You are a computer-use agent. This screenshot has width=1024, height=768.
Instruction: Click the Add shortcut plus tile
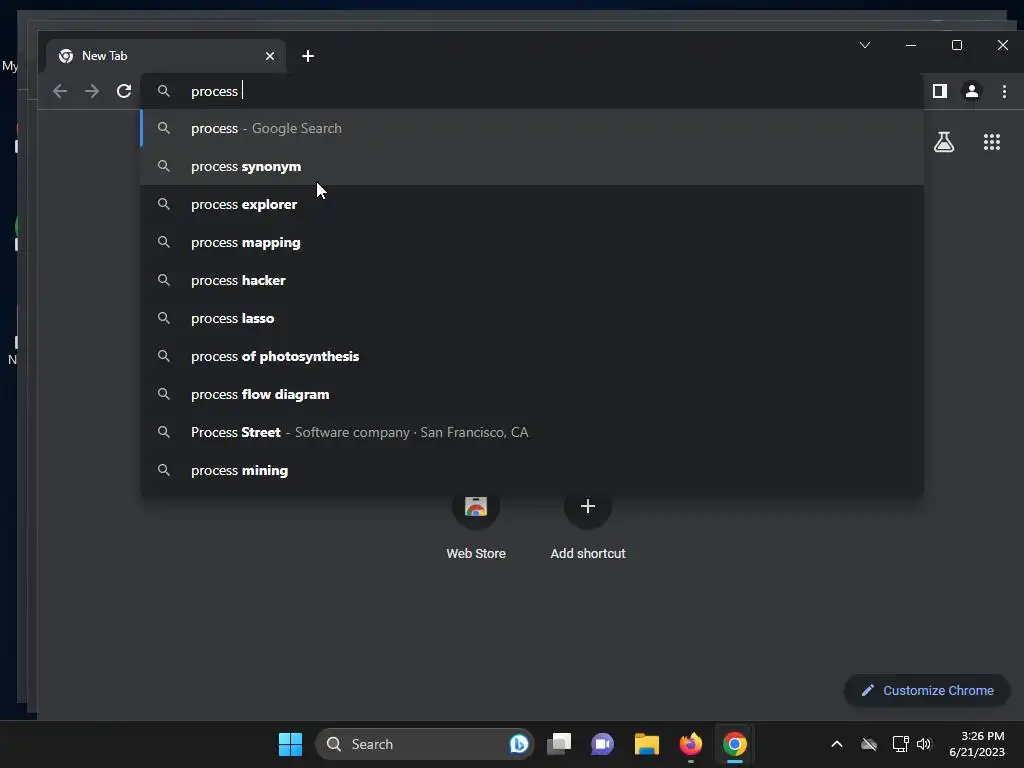click(x=588, y=526)
